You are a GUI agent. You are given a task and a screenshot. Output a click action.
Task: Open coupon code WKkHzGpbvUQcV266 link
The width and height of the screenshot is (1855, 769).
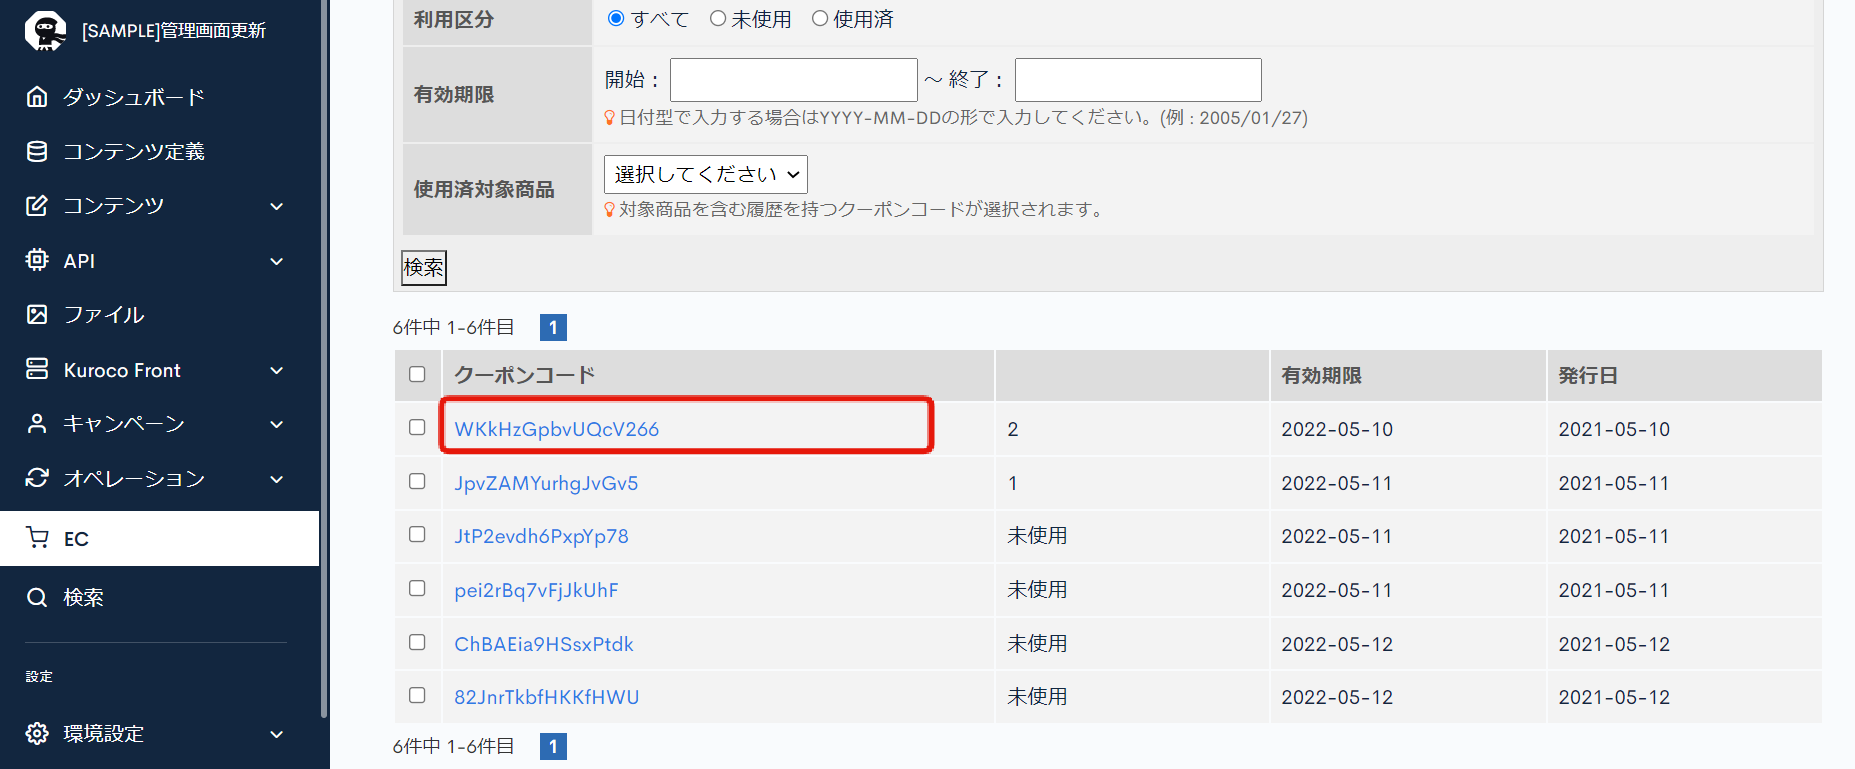[x=556, y=429]
